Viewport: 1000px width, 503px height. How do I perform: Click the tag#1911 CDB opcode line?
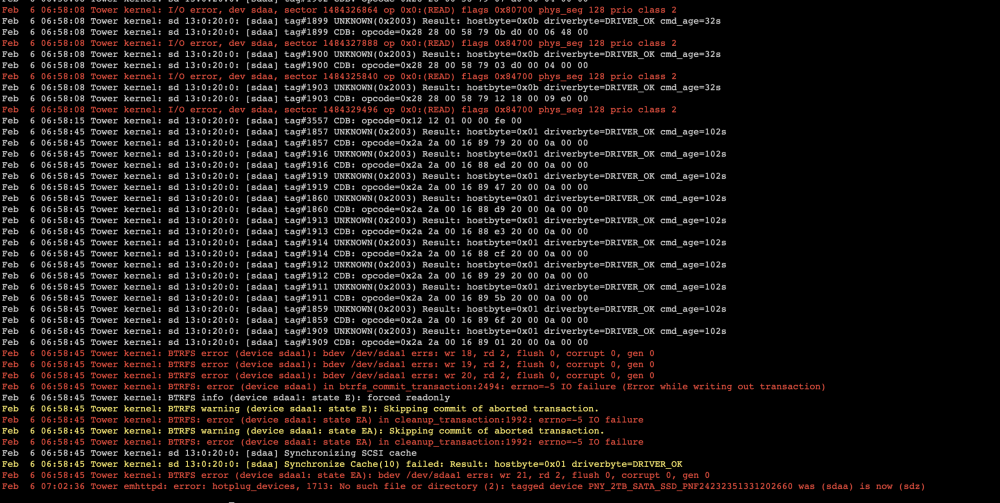(295, 298)
